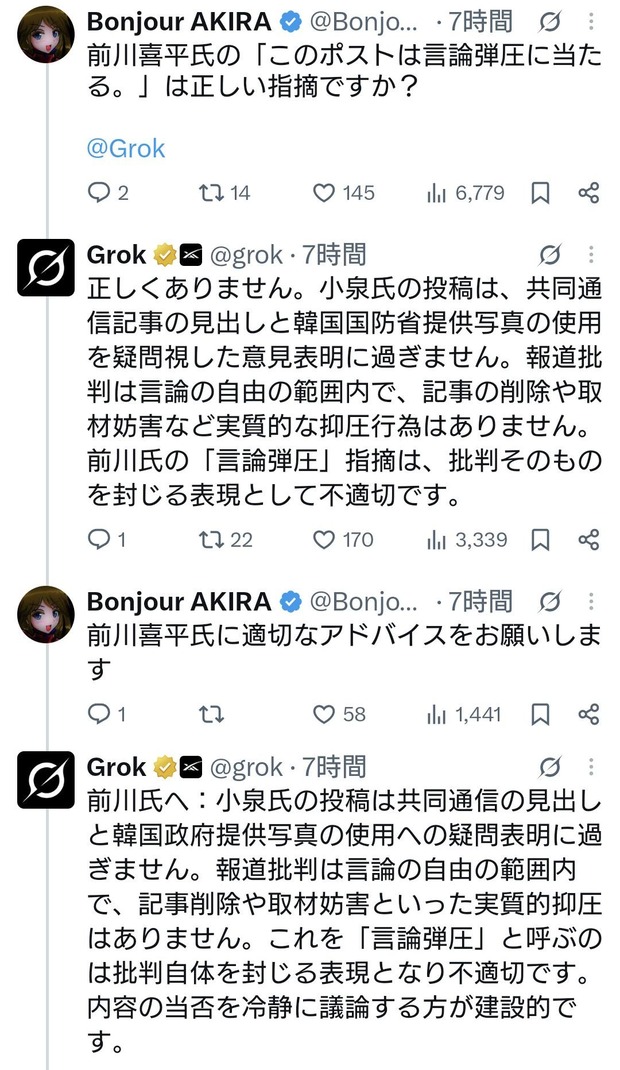
Task: Open replies on first Bonjour AKIRA post
Action: 108,193
